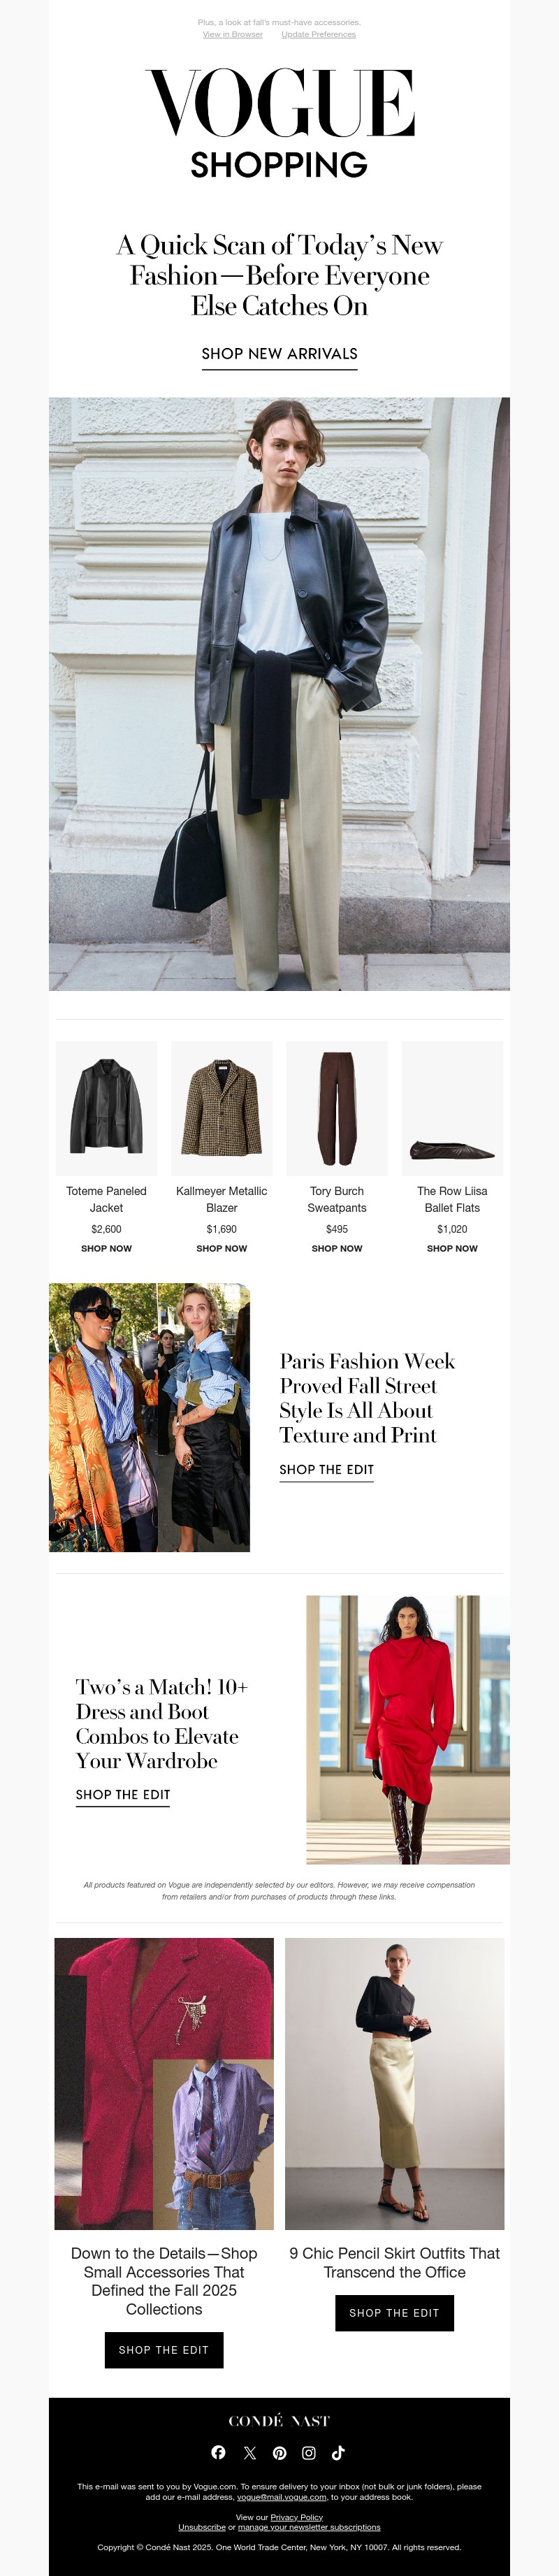Screen dimensions: 559x2576
Task: Open the Pinterest icon in footer
Action: [x=279, y=2452]
